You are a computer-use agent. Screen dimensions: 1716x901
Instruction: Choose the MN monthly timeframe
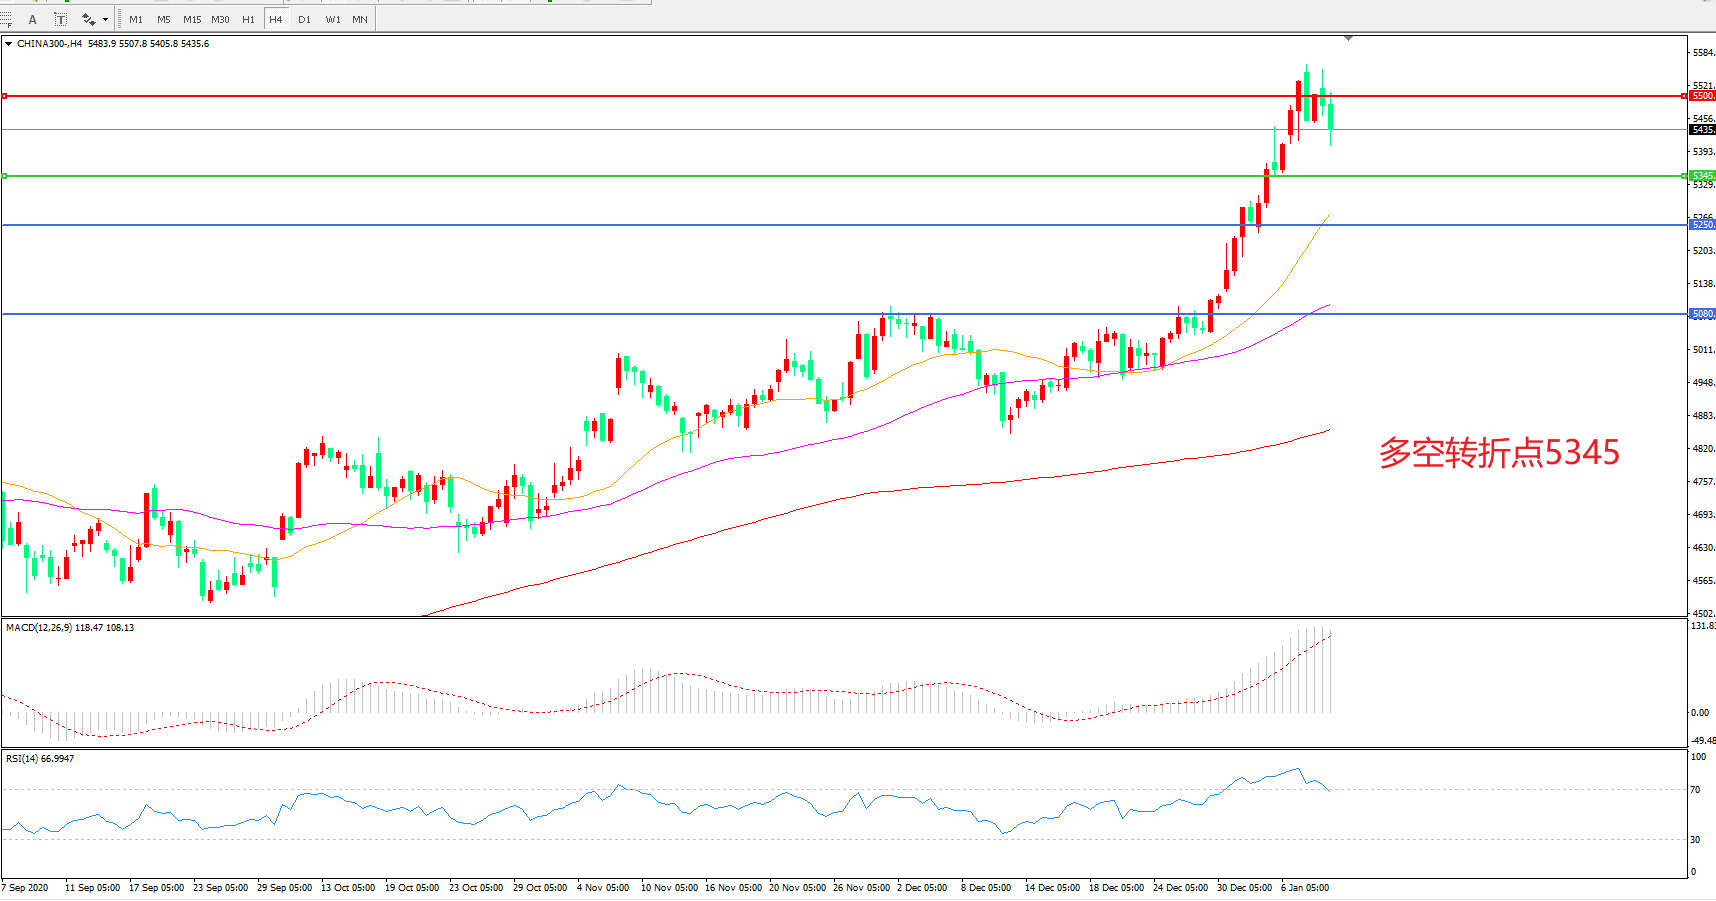[360, 19]
